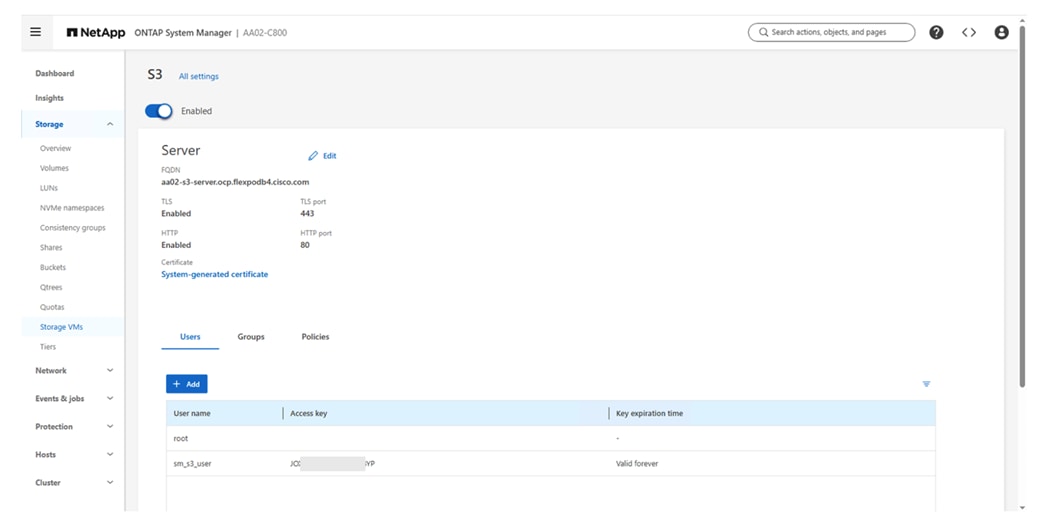
Task: Open Consistency groups
Action: click(x=73, y=228)
